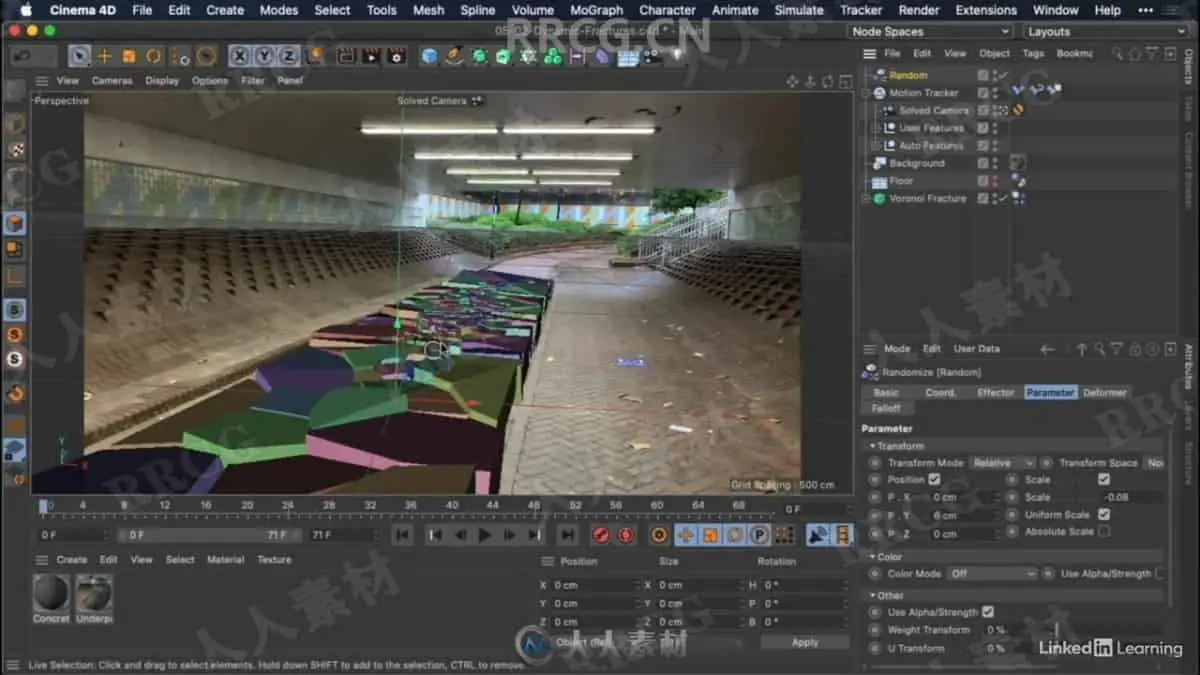1200x675 pixels.
Task: Open the Simulate menu
Action: tap(799, 10)
